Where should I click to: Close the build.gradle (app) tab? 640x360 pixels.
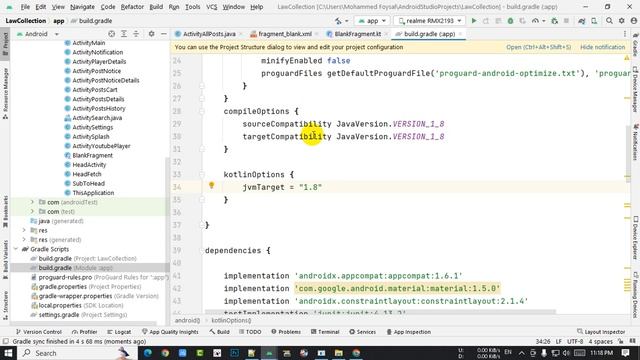460,34
